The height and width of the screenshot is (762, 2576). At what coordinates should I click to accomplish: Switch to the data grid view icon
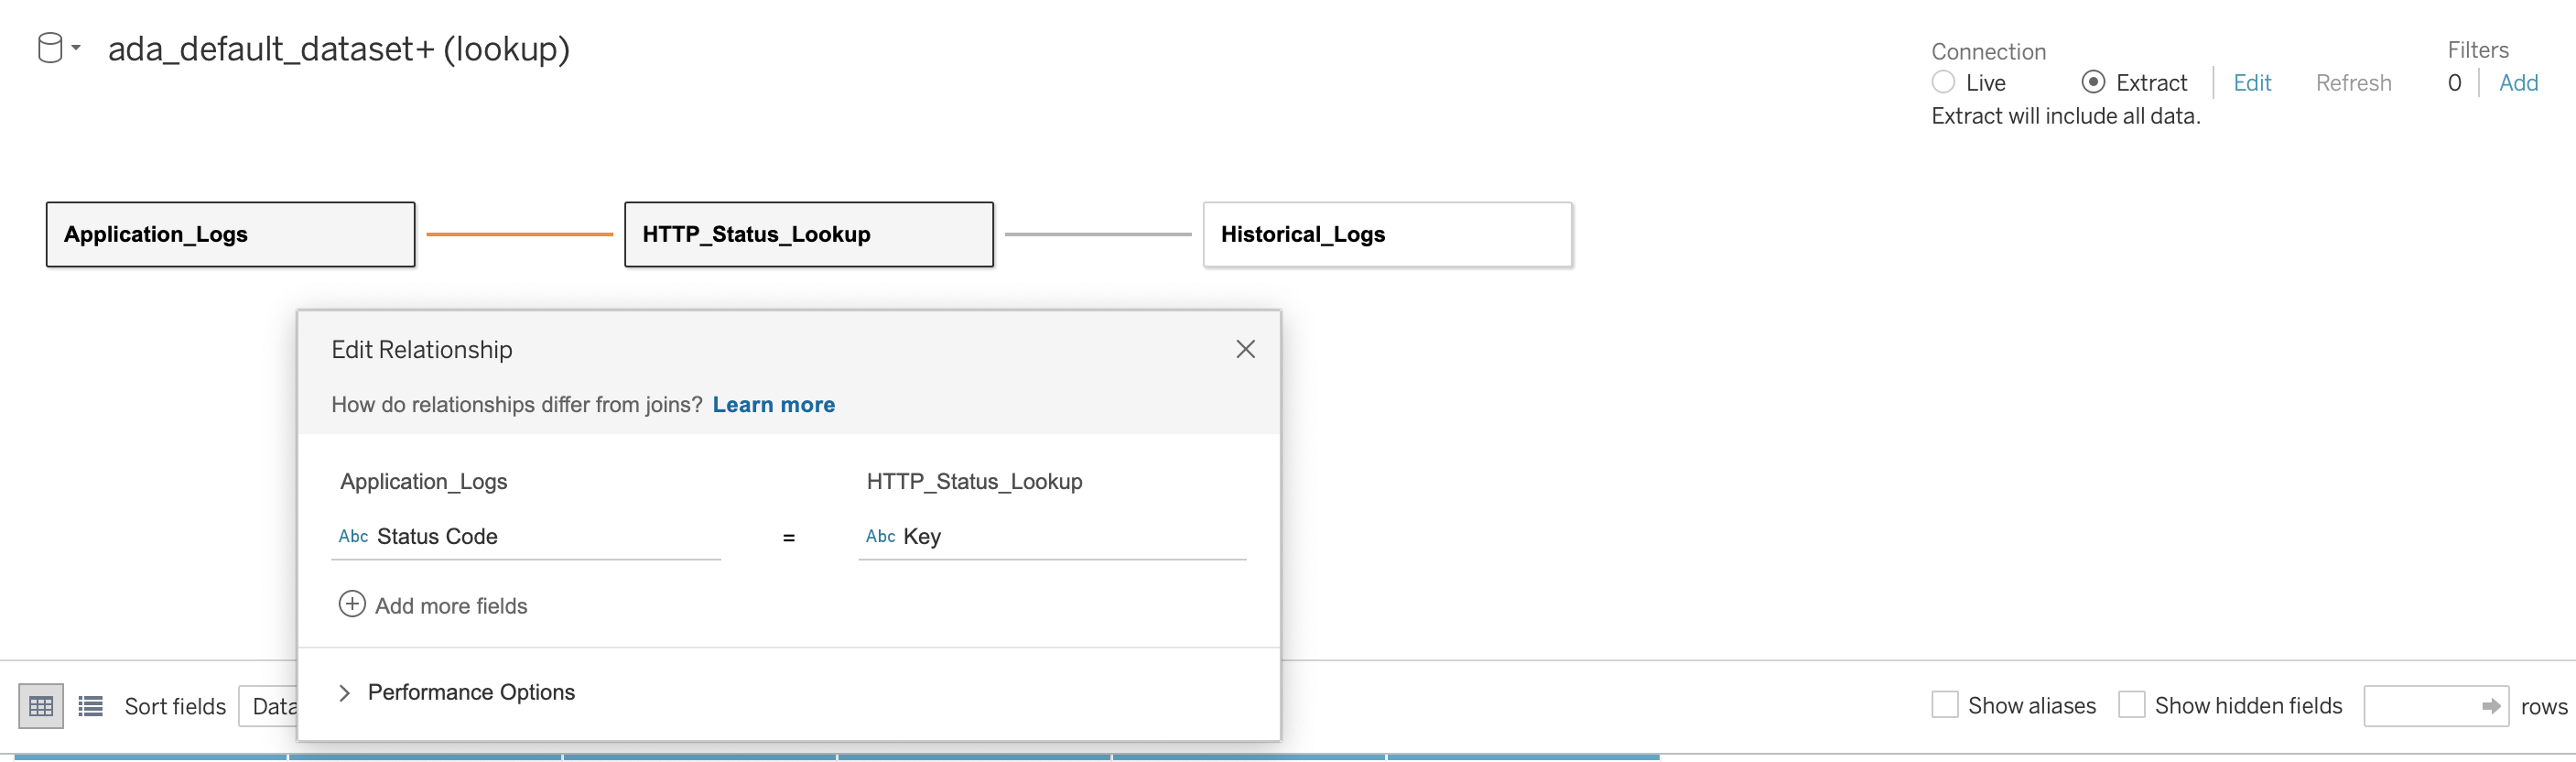(41, 706)
